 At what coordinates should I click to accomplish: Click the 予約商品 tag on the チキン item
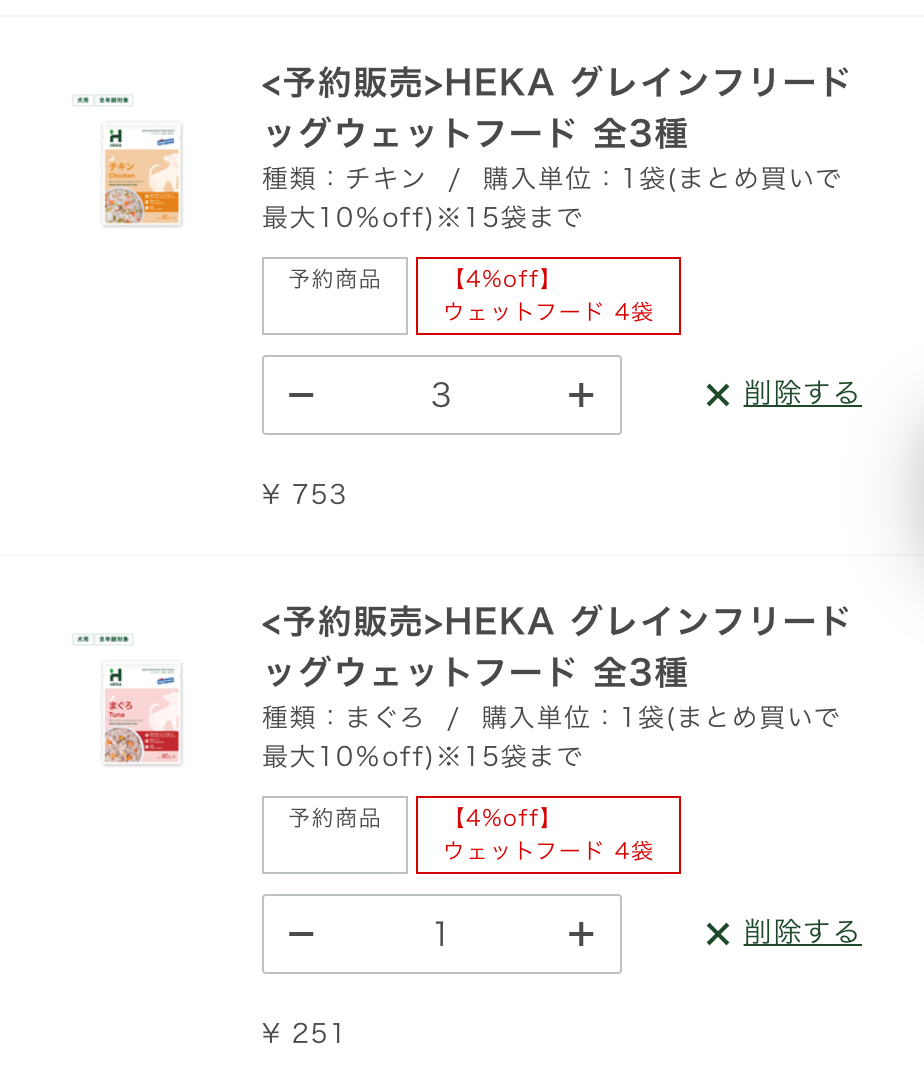coord(335,296)
